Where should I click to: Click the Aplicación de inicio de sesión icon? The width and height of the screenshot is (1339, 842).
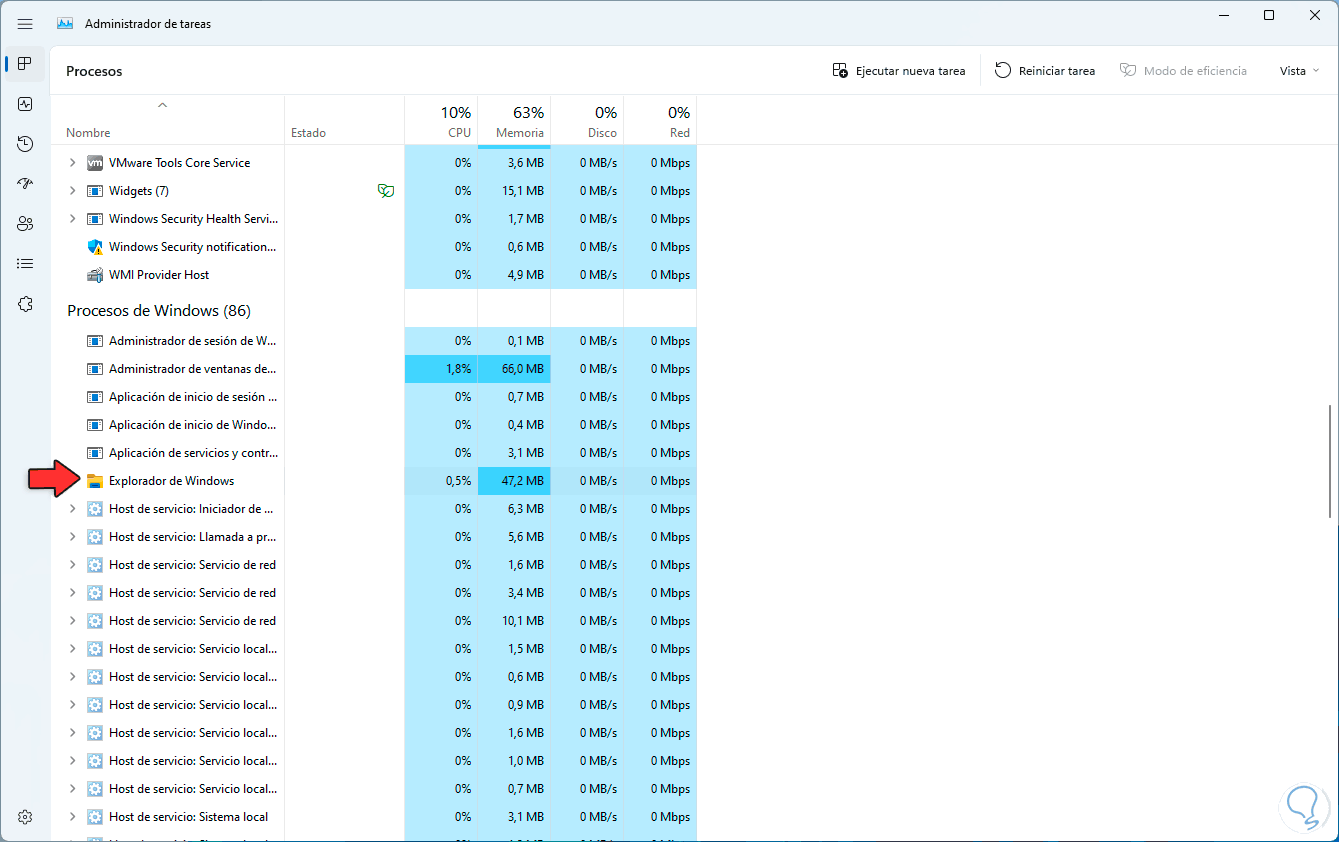coord(95,397)
